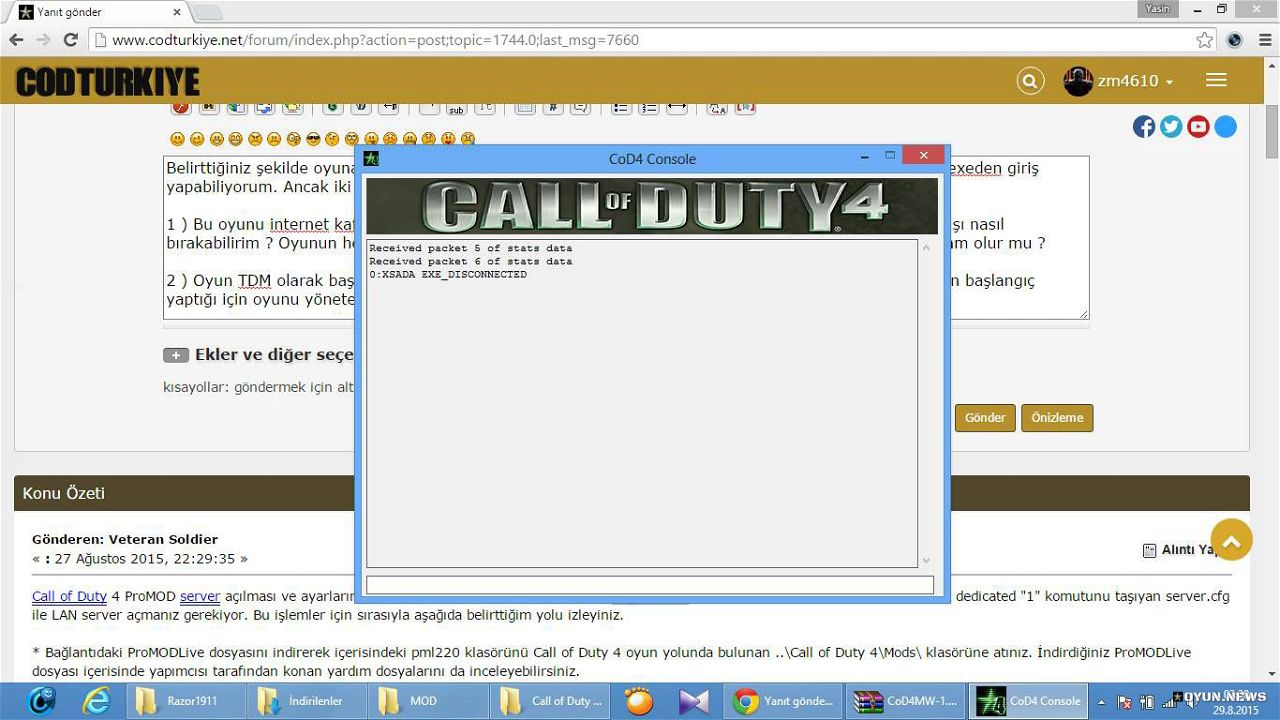Viewport: 1280px width, 720px height.
Task: Insert the angry emoticon
Action: 255,139
